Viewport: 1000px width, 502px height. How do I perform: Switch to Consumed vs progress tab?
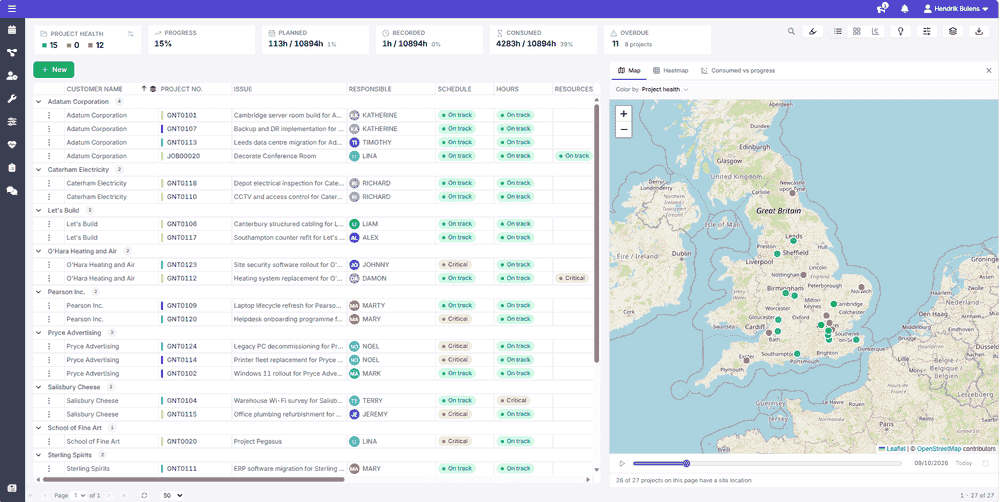(x=738, y=71)
